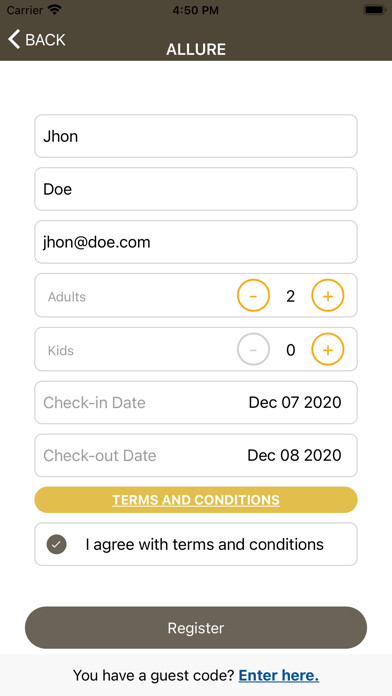Add a kid with the plus button
Image resolution: width=392 pixels, height=696 pixels.
click(x=328, y=349)
